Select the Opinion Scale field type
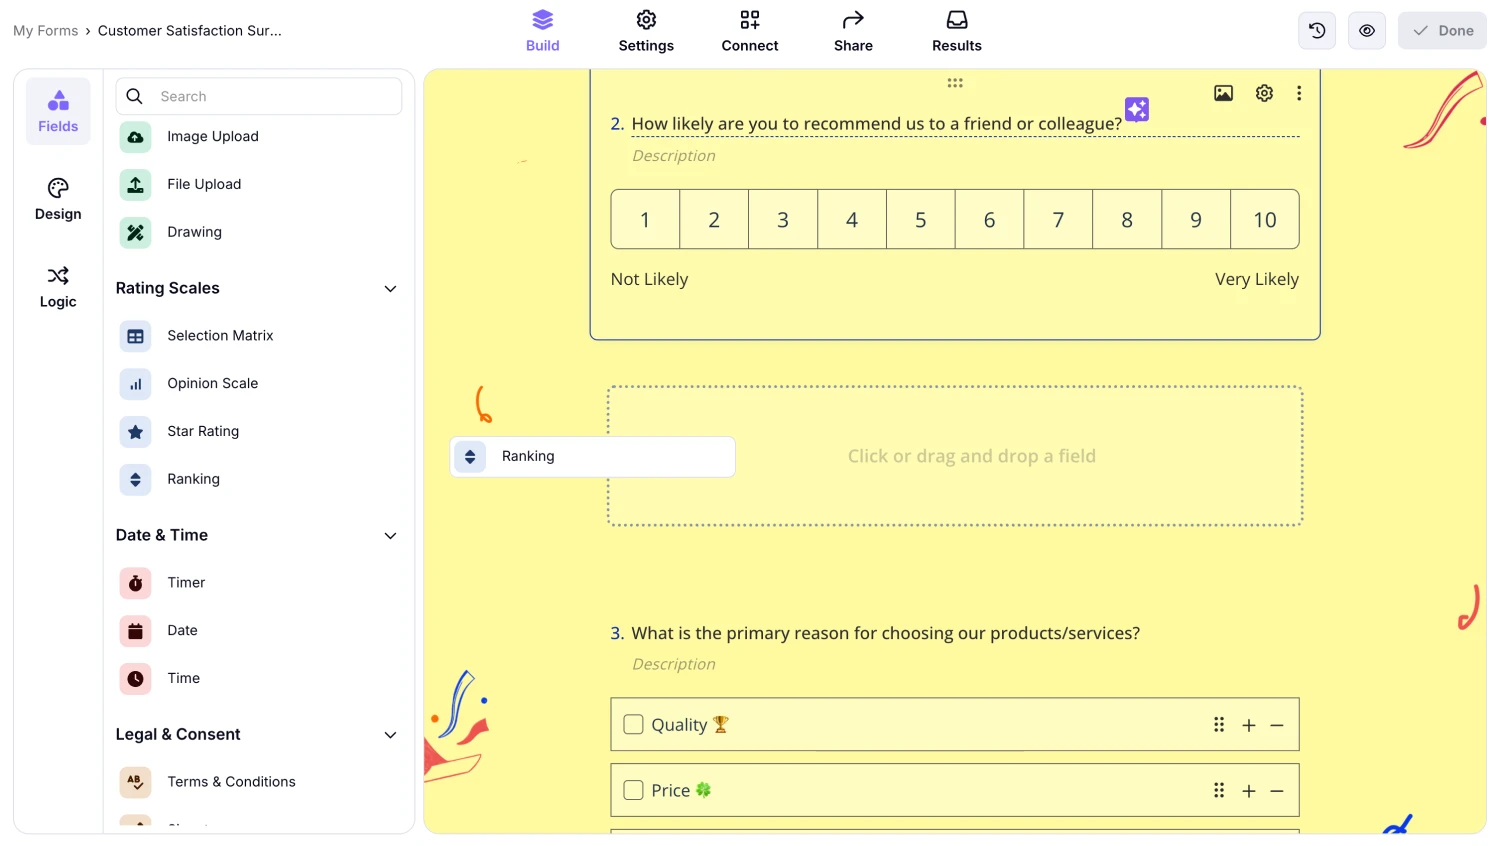 pos(212,383)
